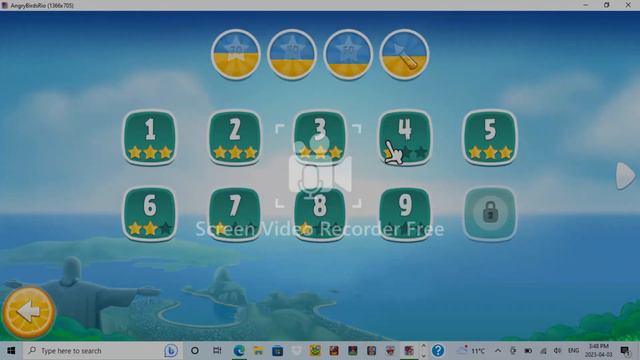Open Bing chat icon in search box
640x360 pixels.
[x=171, y=351]
